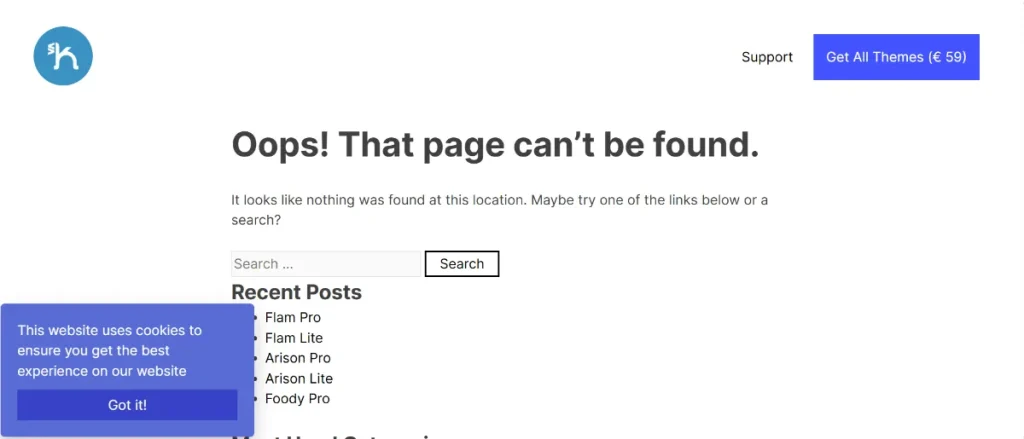Go to the Arison Lite post
This screenshot has height=439, width=1024.
pyautogui.click(x=299, y=378)
